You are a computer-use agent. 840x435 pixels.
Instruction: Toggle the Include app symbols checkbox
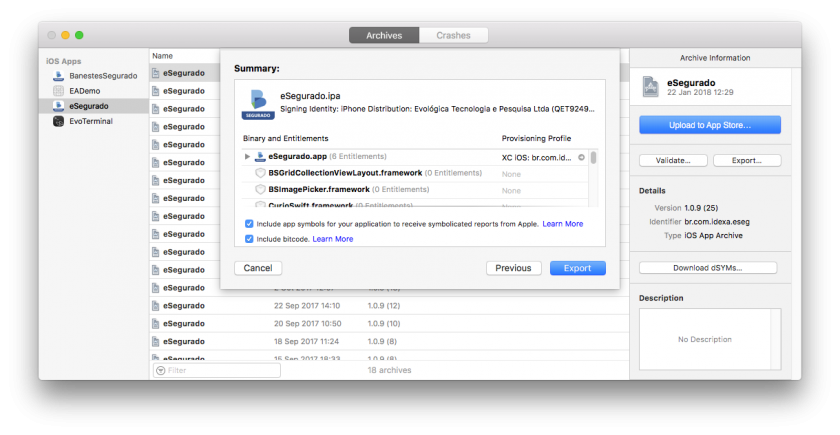249,224
